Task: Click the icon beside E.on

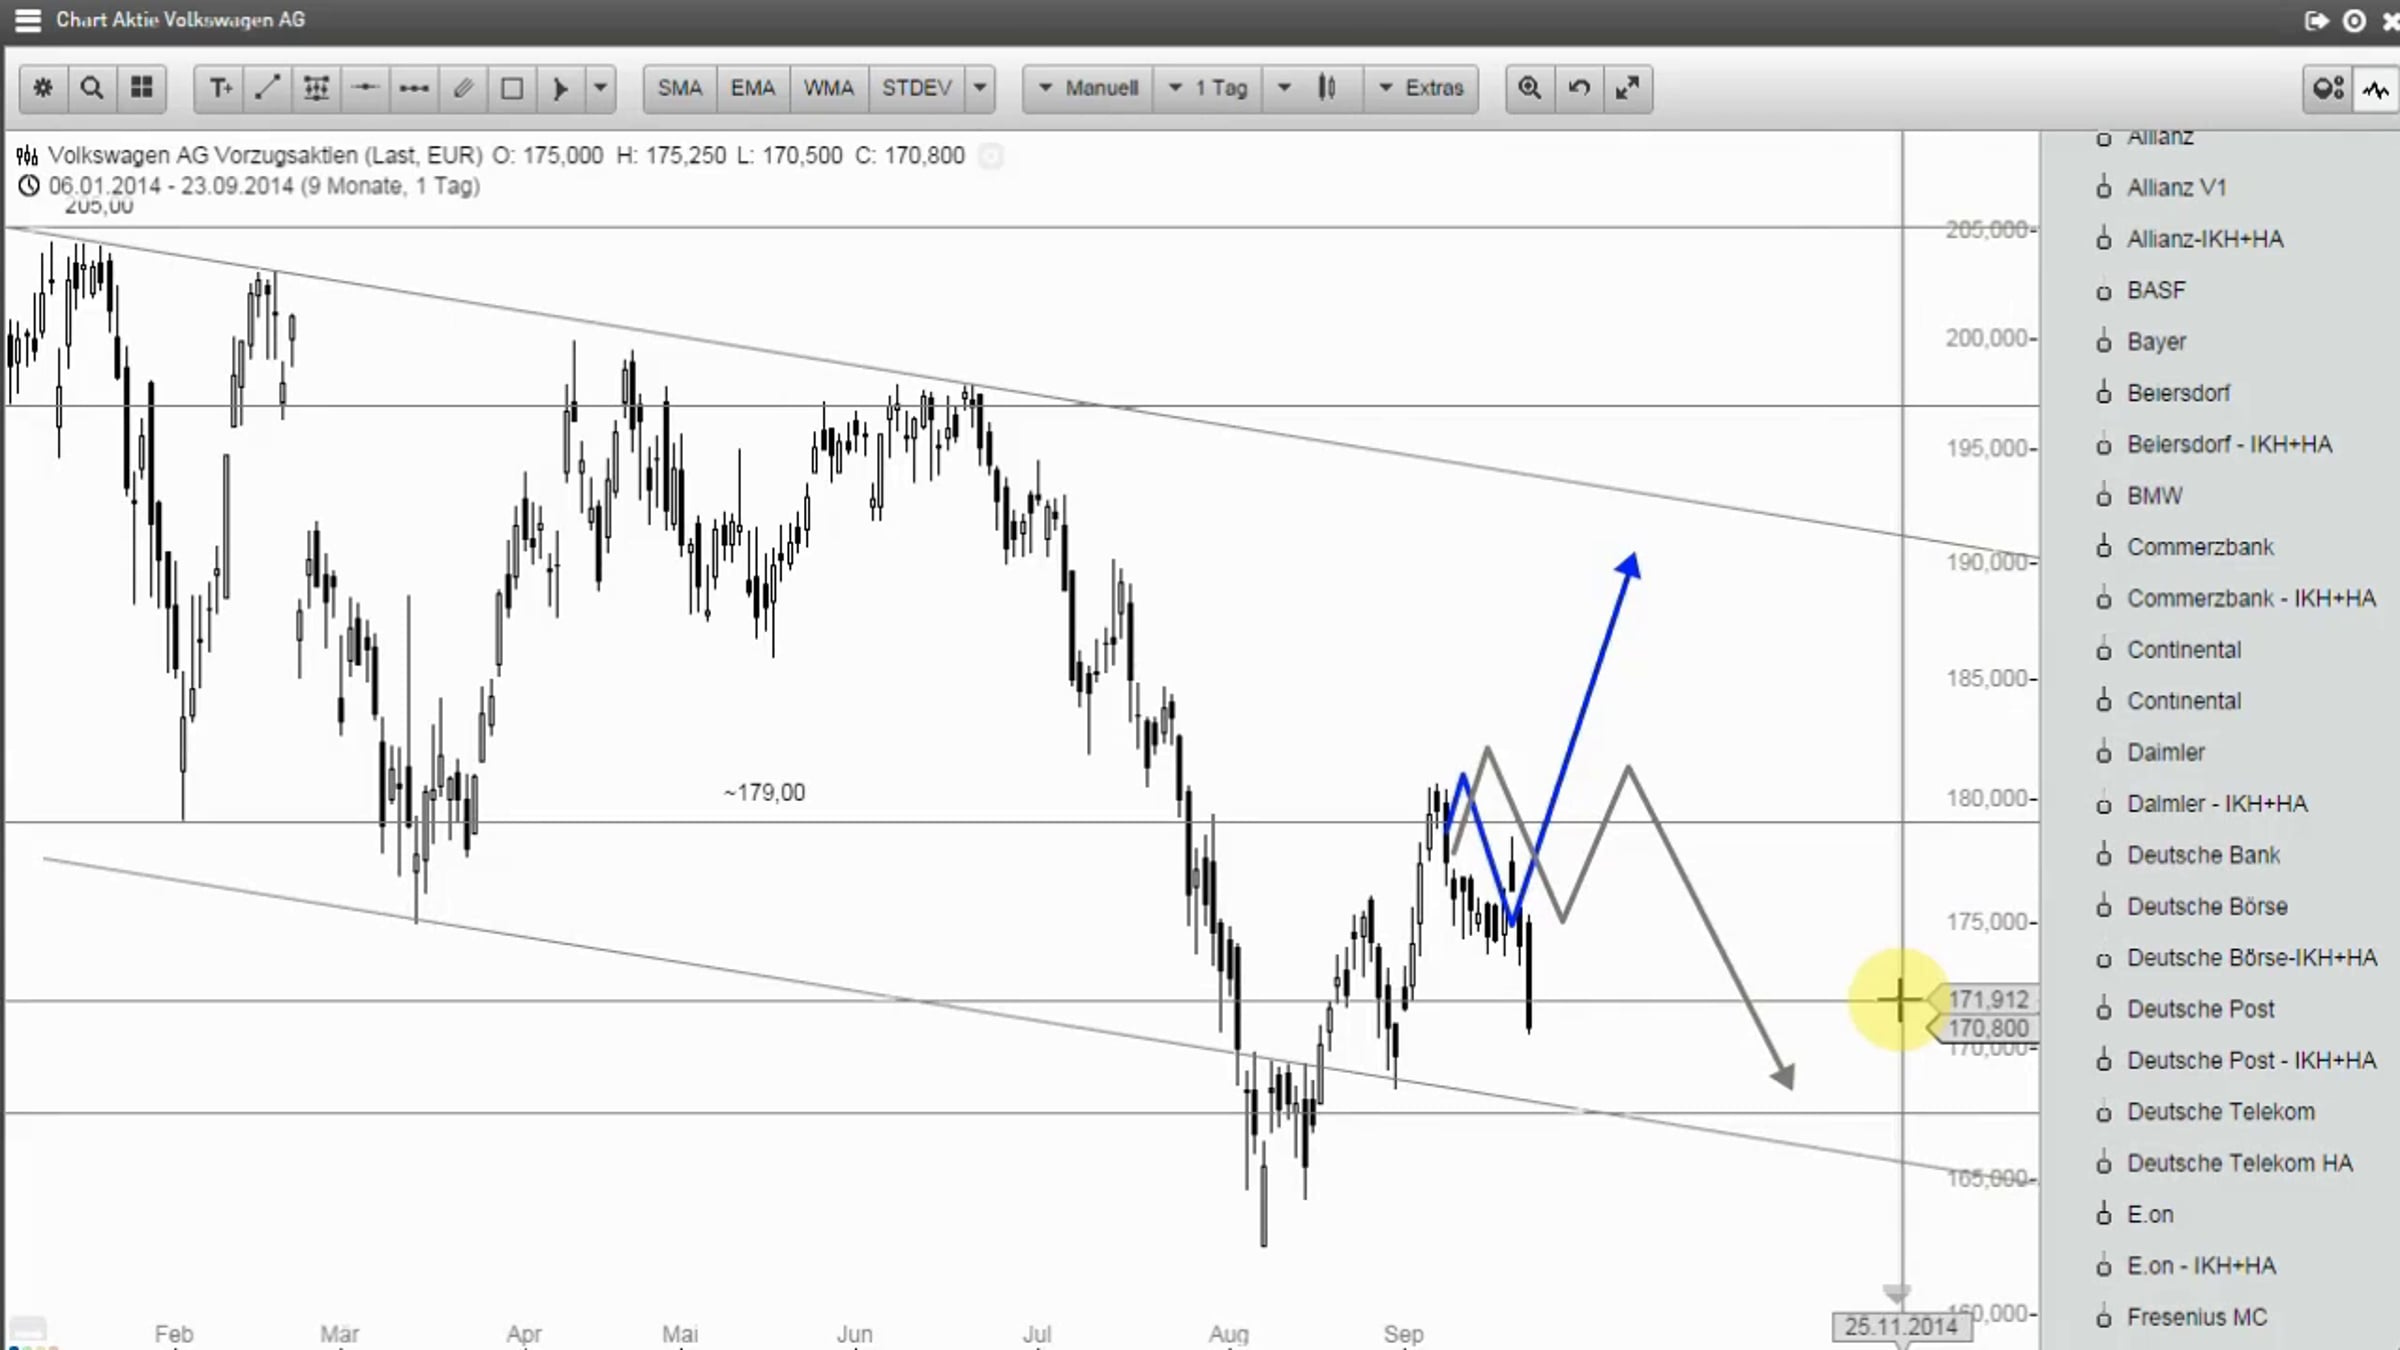Action: coord(2104,1214)
